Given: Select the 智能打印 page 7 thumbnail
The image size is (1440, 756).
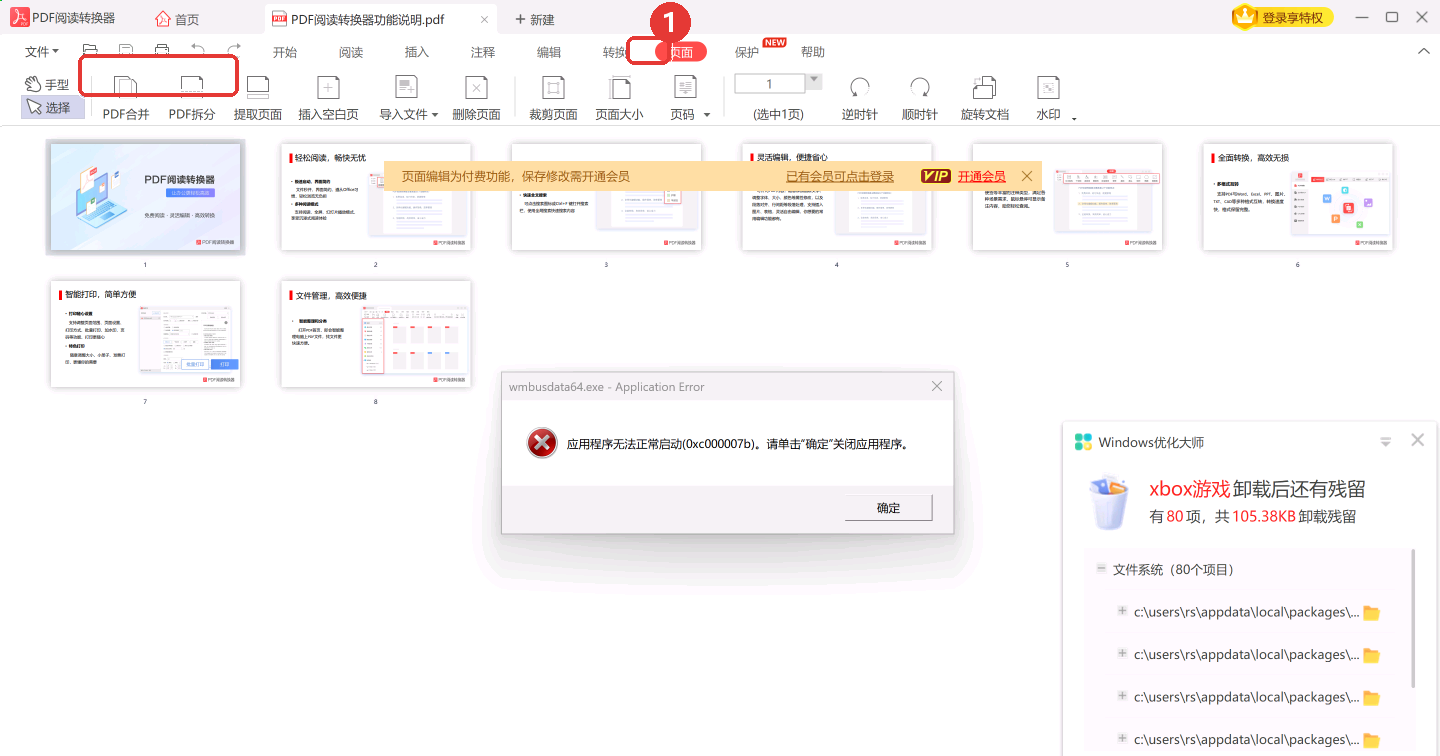Looking at the screenshot, I should click(145, 334).
